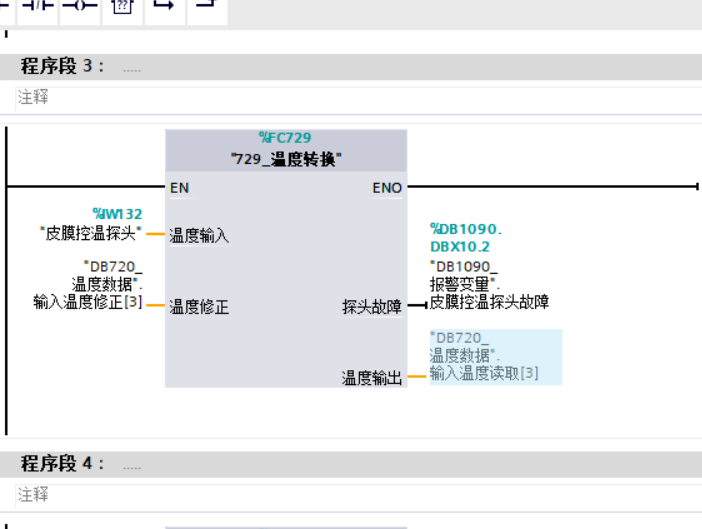The image size is (702, 529).
Task: Select the %DB1090.DBX10.2 address
Action: [465, 237]
